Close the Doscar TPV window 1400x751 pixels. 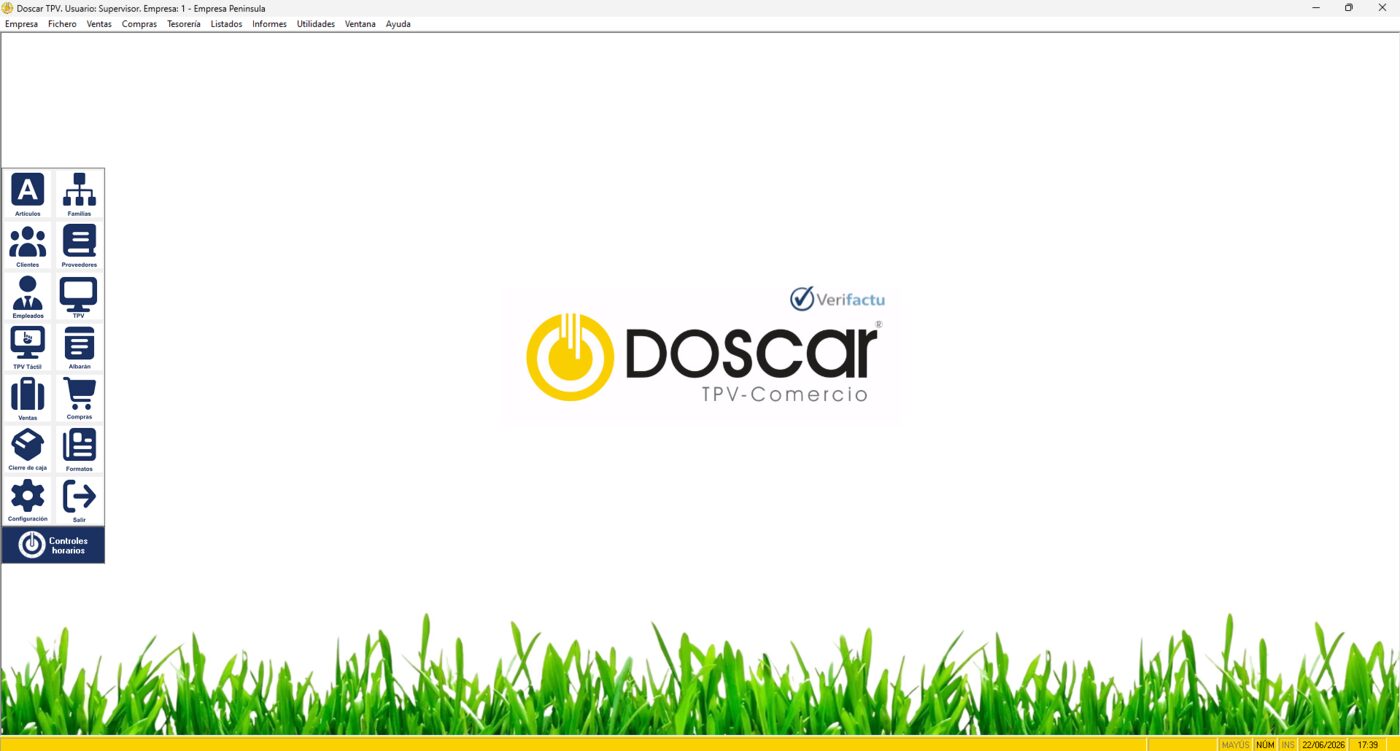point(1382,8)
